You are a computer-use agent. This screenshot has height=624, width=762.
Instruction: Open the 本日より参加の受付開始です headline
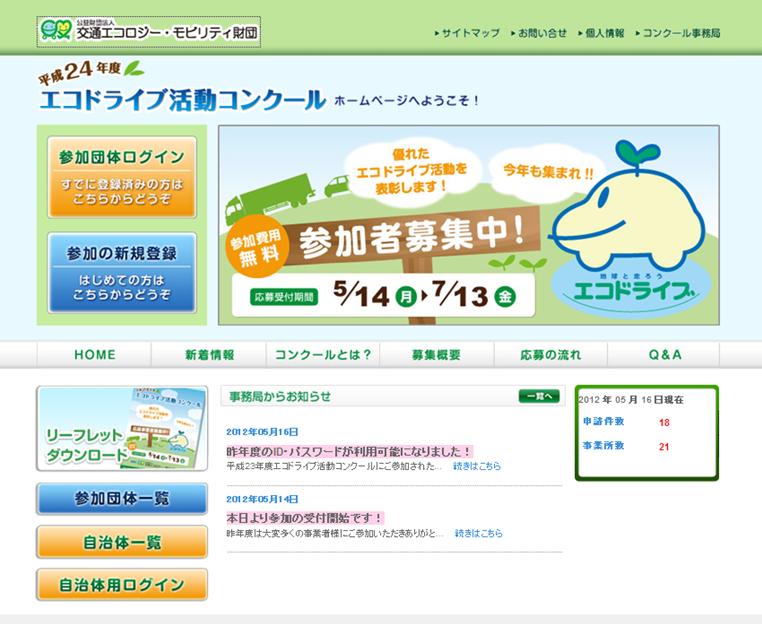pyautogui.click(x=305, y=518)
